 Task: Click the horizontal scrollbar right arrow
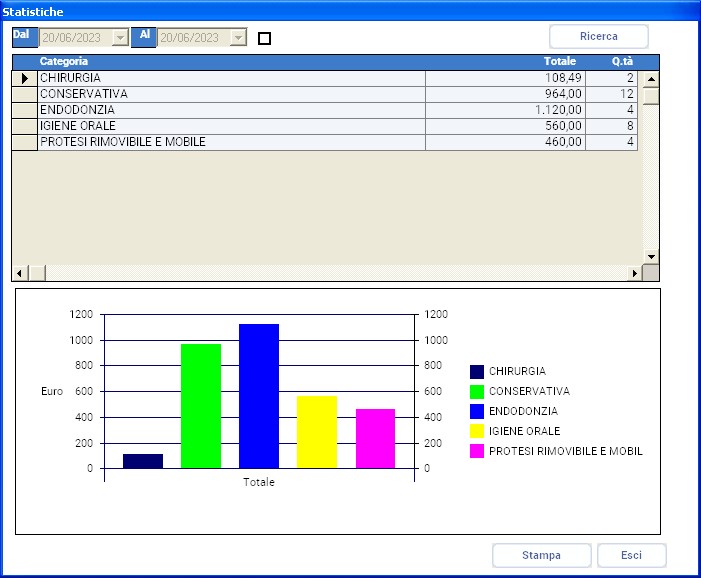[634, 273]
